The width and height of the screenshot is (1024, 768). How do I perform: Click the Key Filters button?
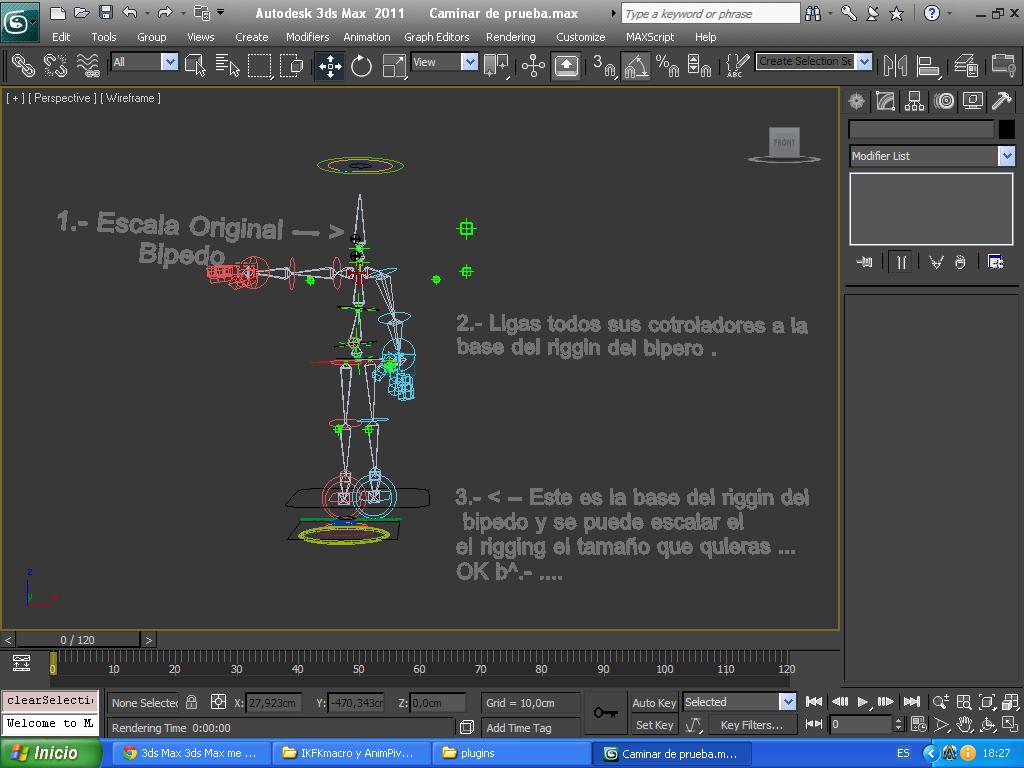[751, 725]
